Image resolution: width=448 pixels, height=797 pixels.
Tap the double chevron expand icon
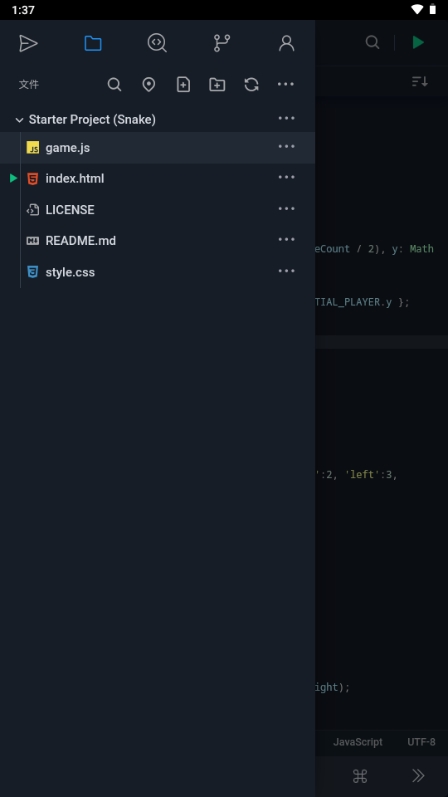point(418,776)
